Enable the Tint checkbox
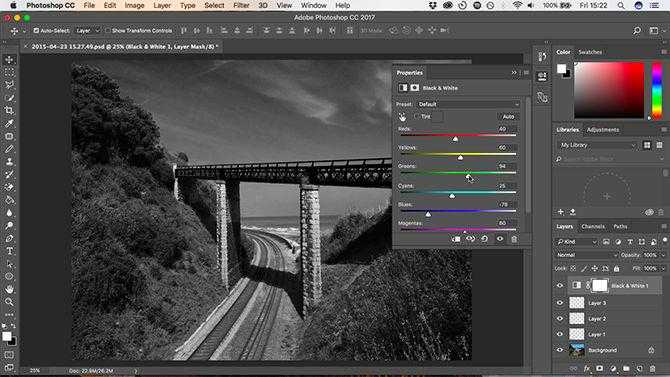The width and height of the screenshot is (670, 377). pos(416,116)
